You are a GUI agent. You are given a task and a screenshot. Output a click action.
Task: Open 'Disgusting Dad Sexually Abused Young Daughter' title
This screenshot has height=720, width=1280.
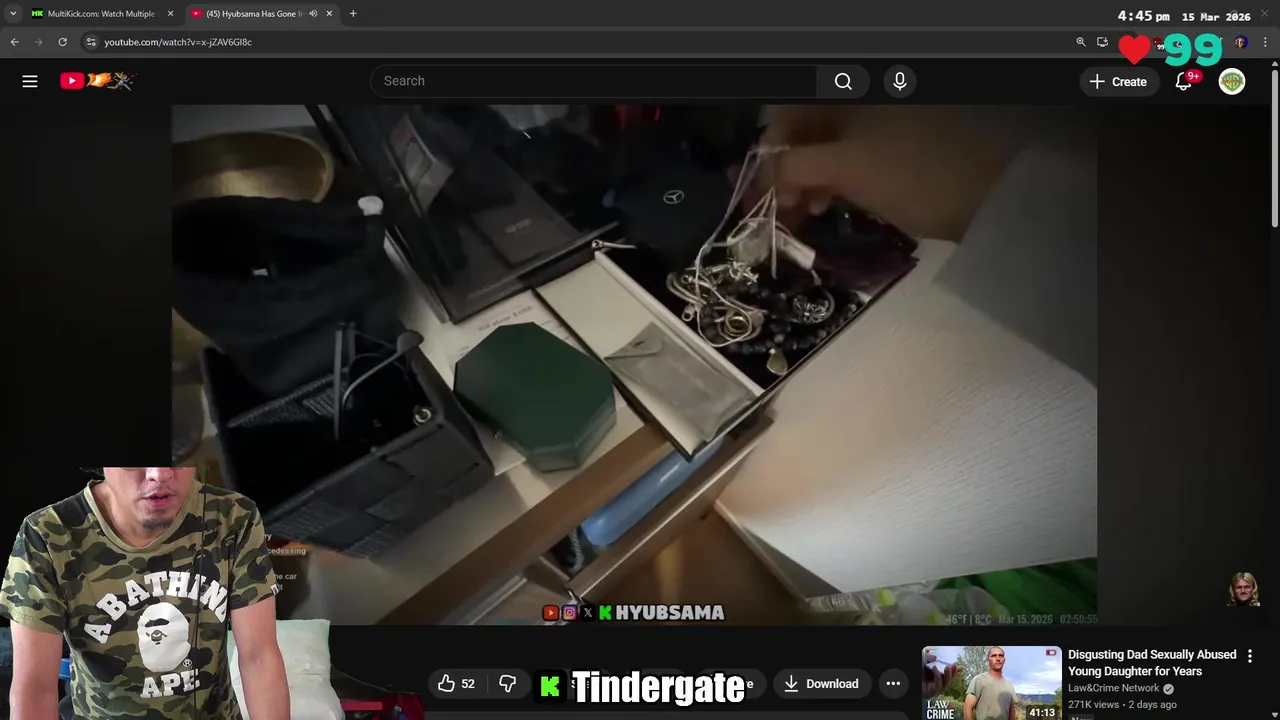(1152, 663)
